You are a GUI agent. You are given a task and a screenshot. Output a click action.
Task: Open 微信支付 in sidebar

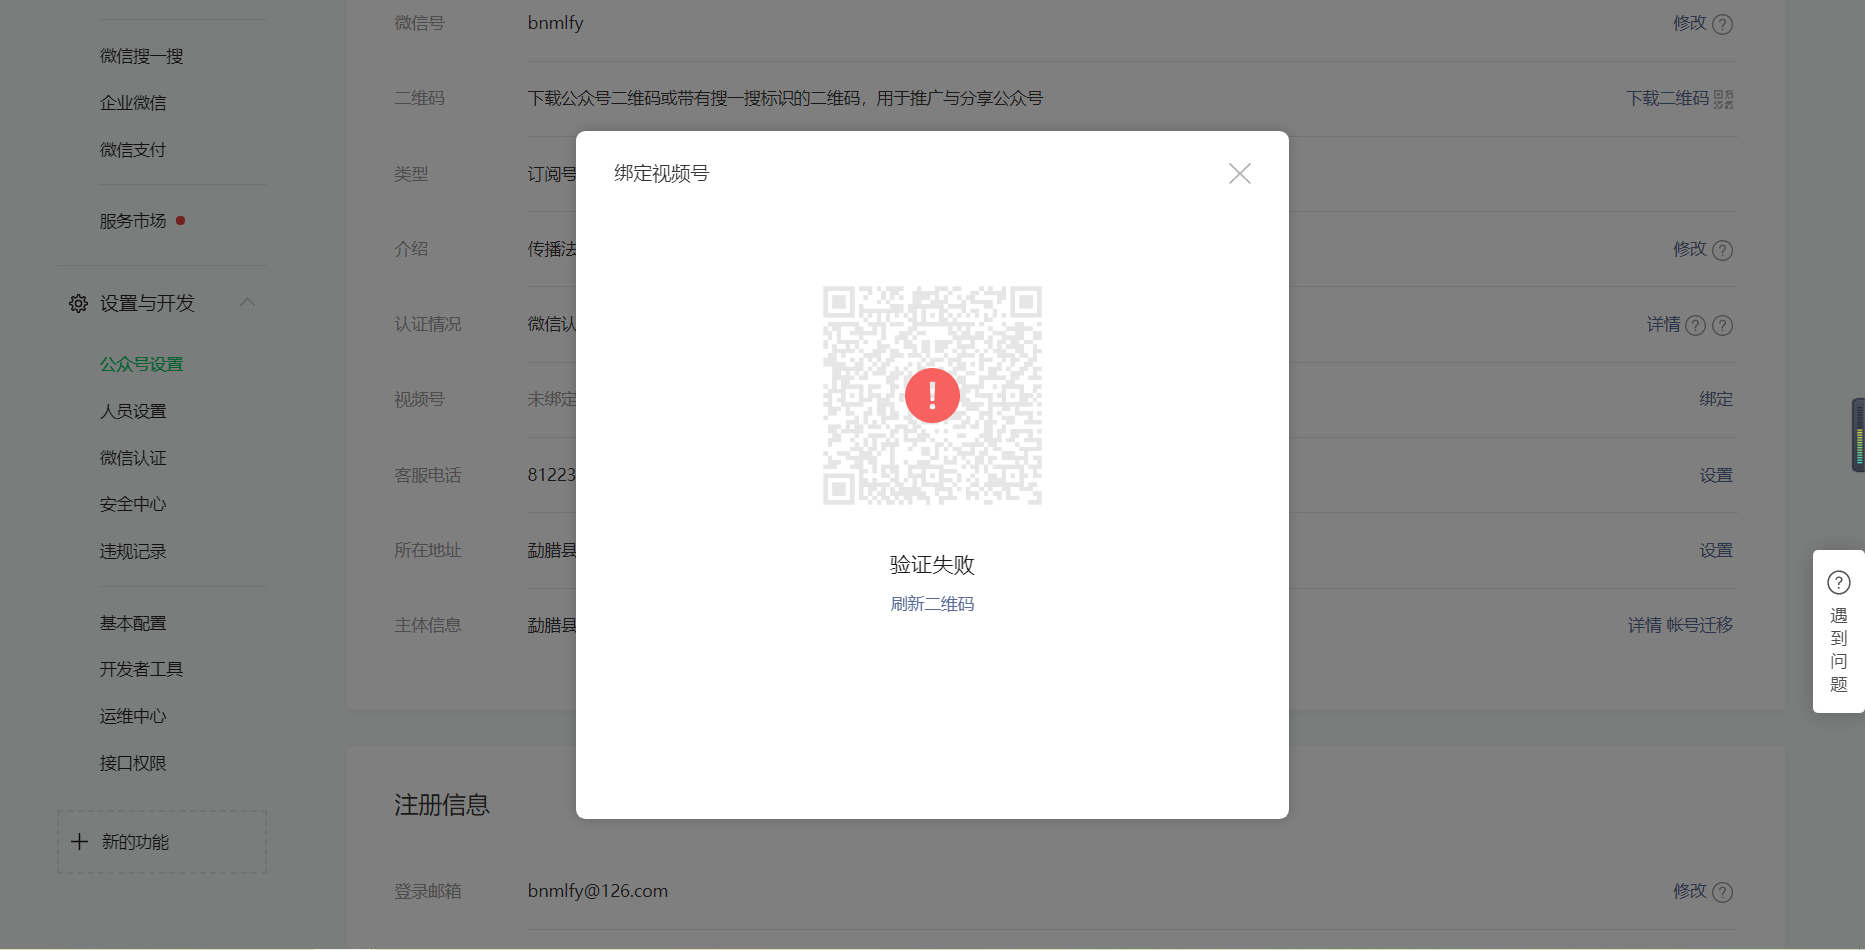coord(133,150)
